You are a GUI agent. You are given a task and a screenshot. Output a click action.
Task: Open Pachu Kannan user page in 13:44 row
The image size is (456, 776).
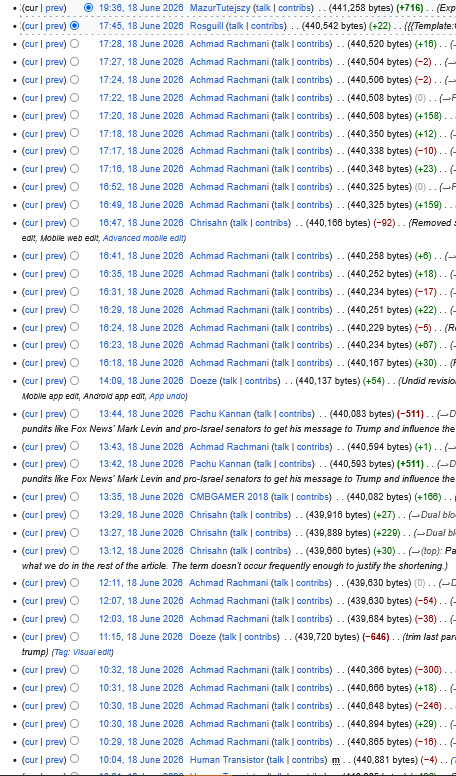(220, 414)
